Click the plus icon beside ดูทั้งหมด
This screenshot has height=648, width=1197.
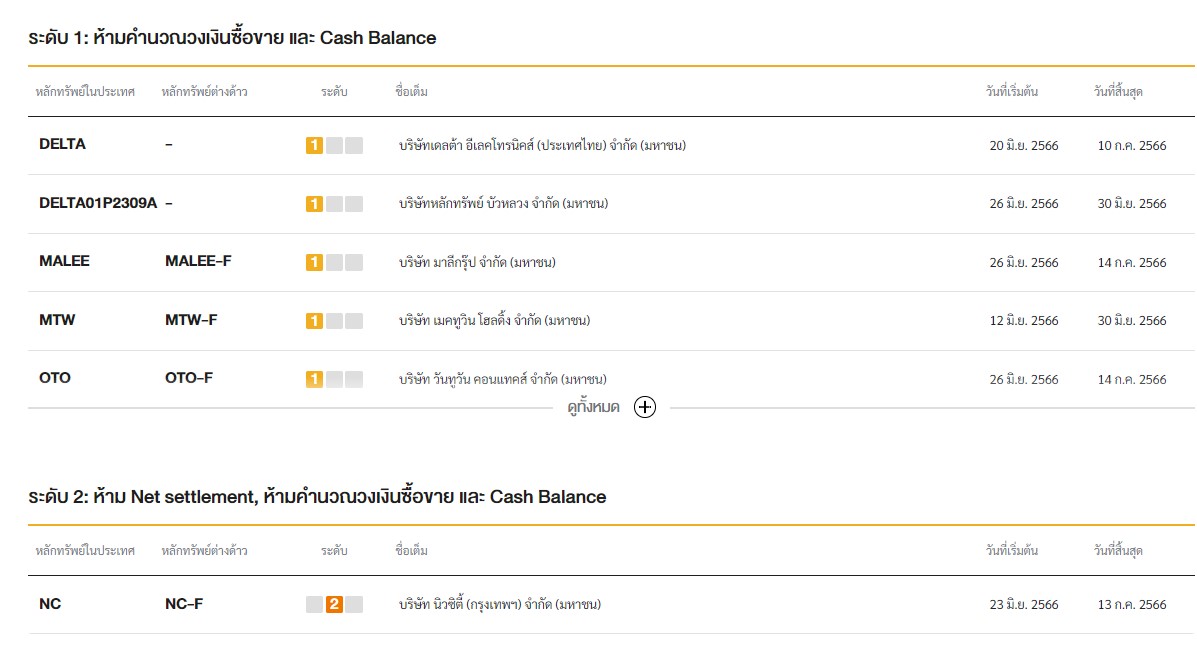tap(645, 407)
